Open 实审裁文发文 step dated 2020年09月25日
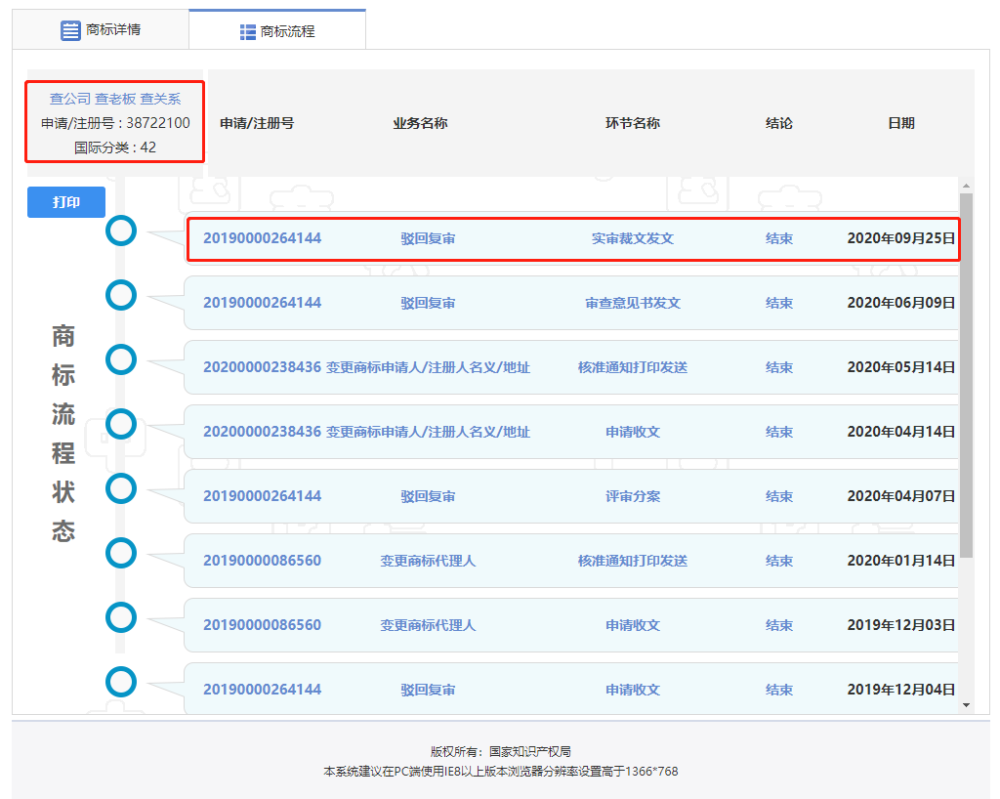1000x799 pixels. pyautogui.click(x=632, y=239)
